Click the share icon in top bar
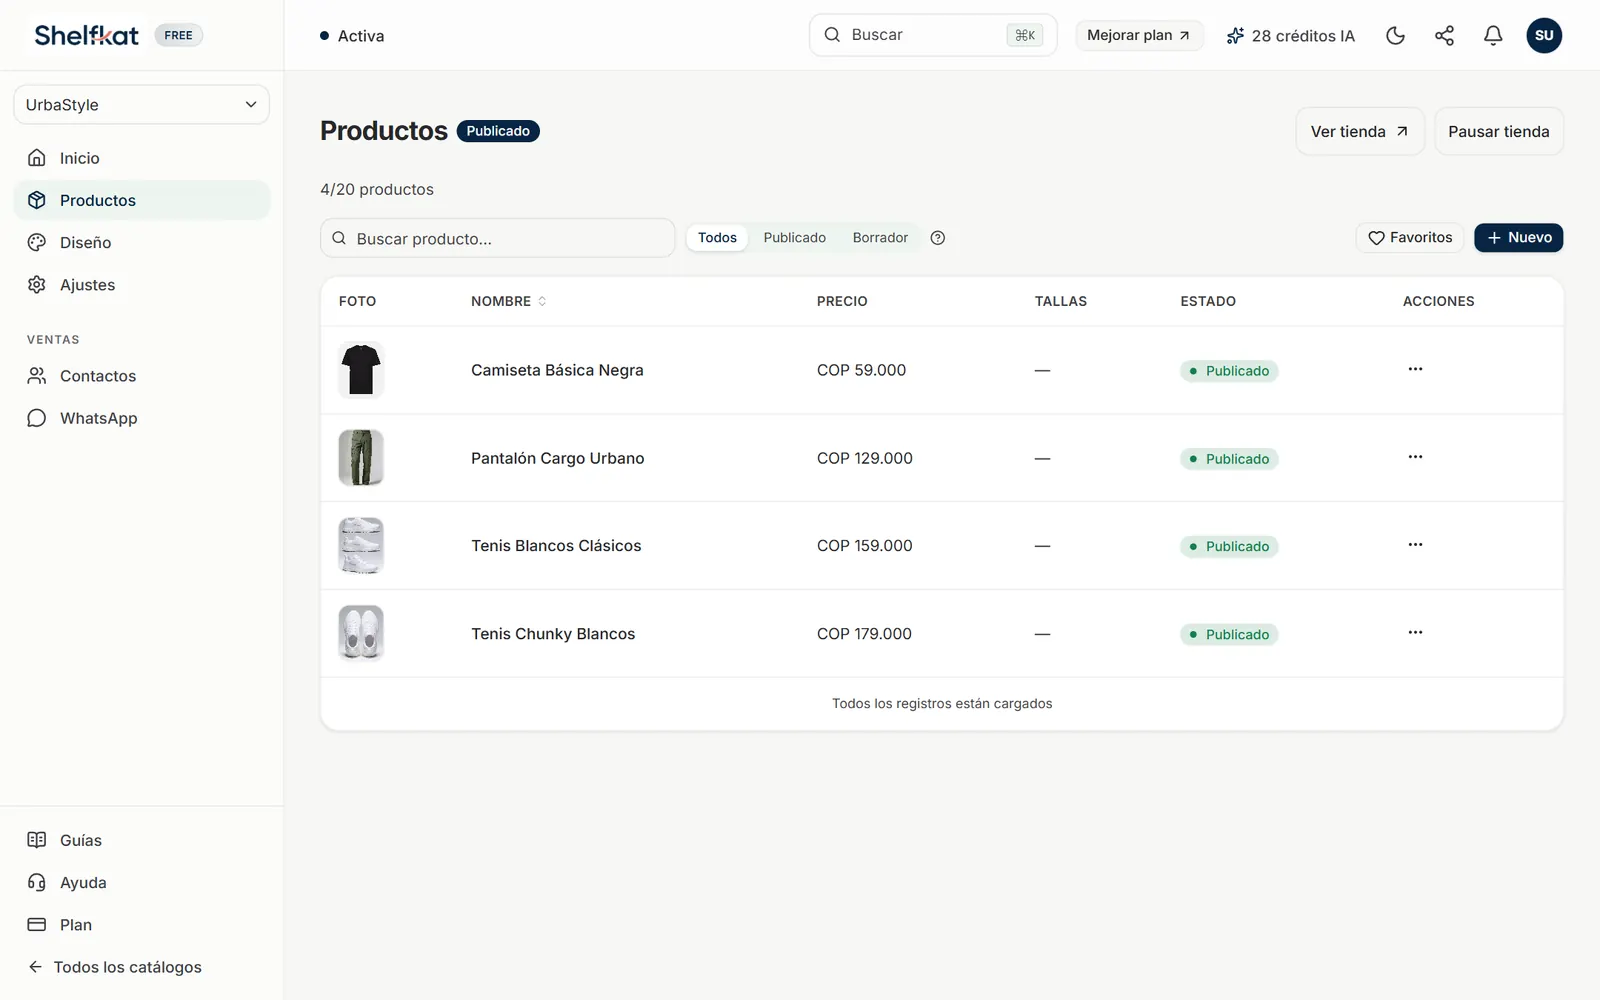The height and width of the screenshot is (1000, 1600). click(x=1444, y=36)
